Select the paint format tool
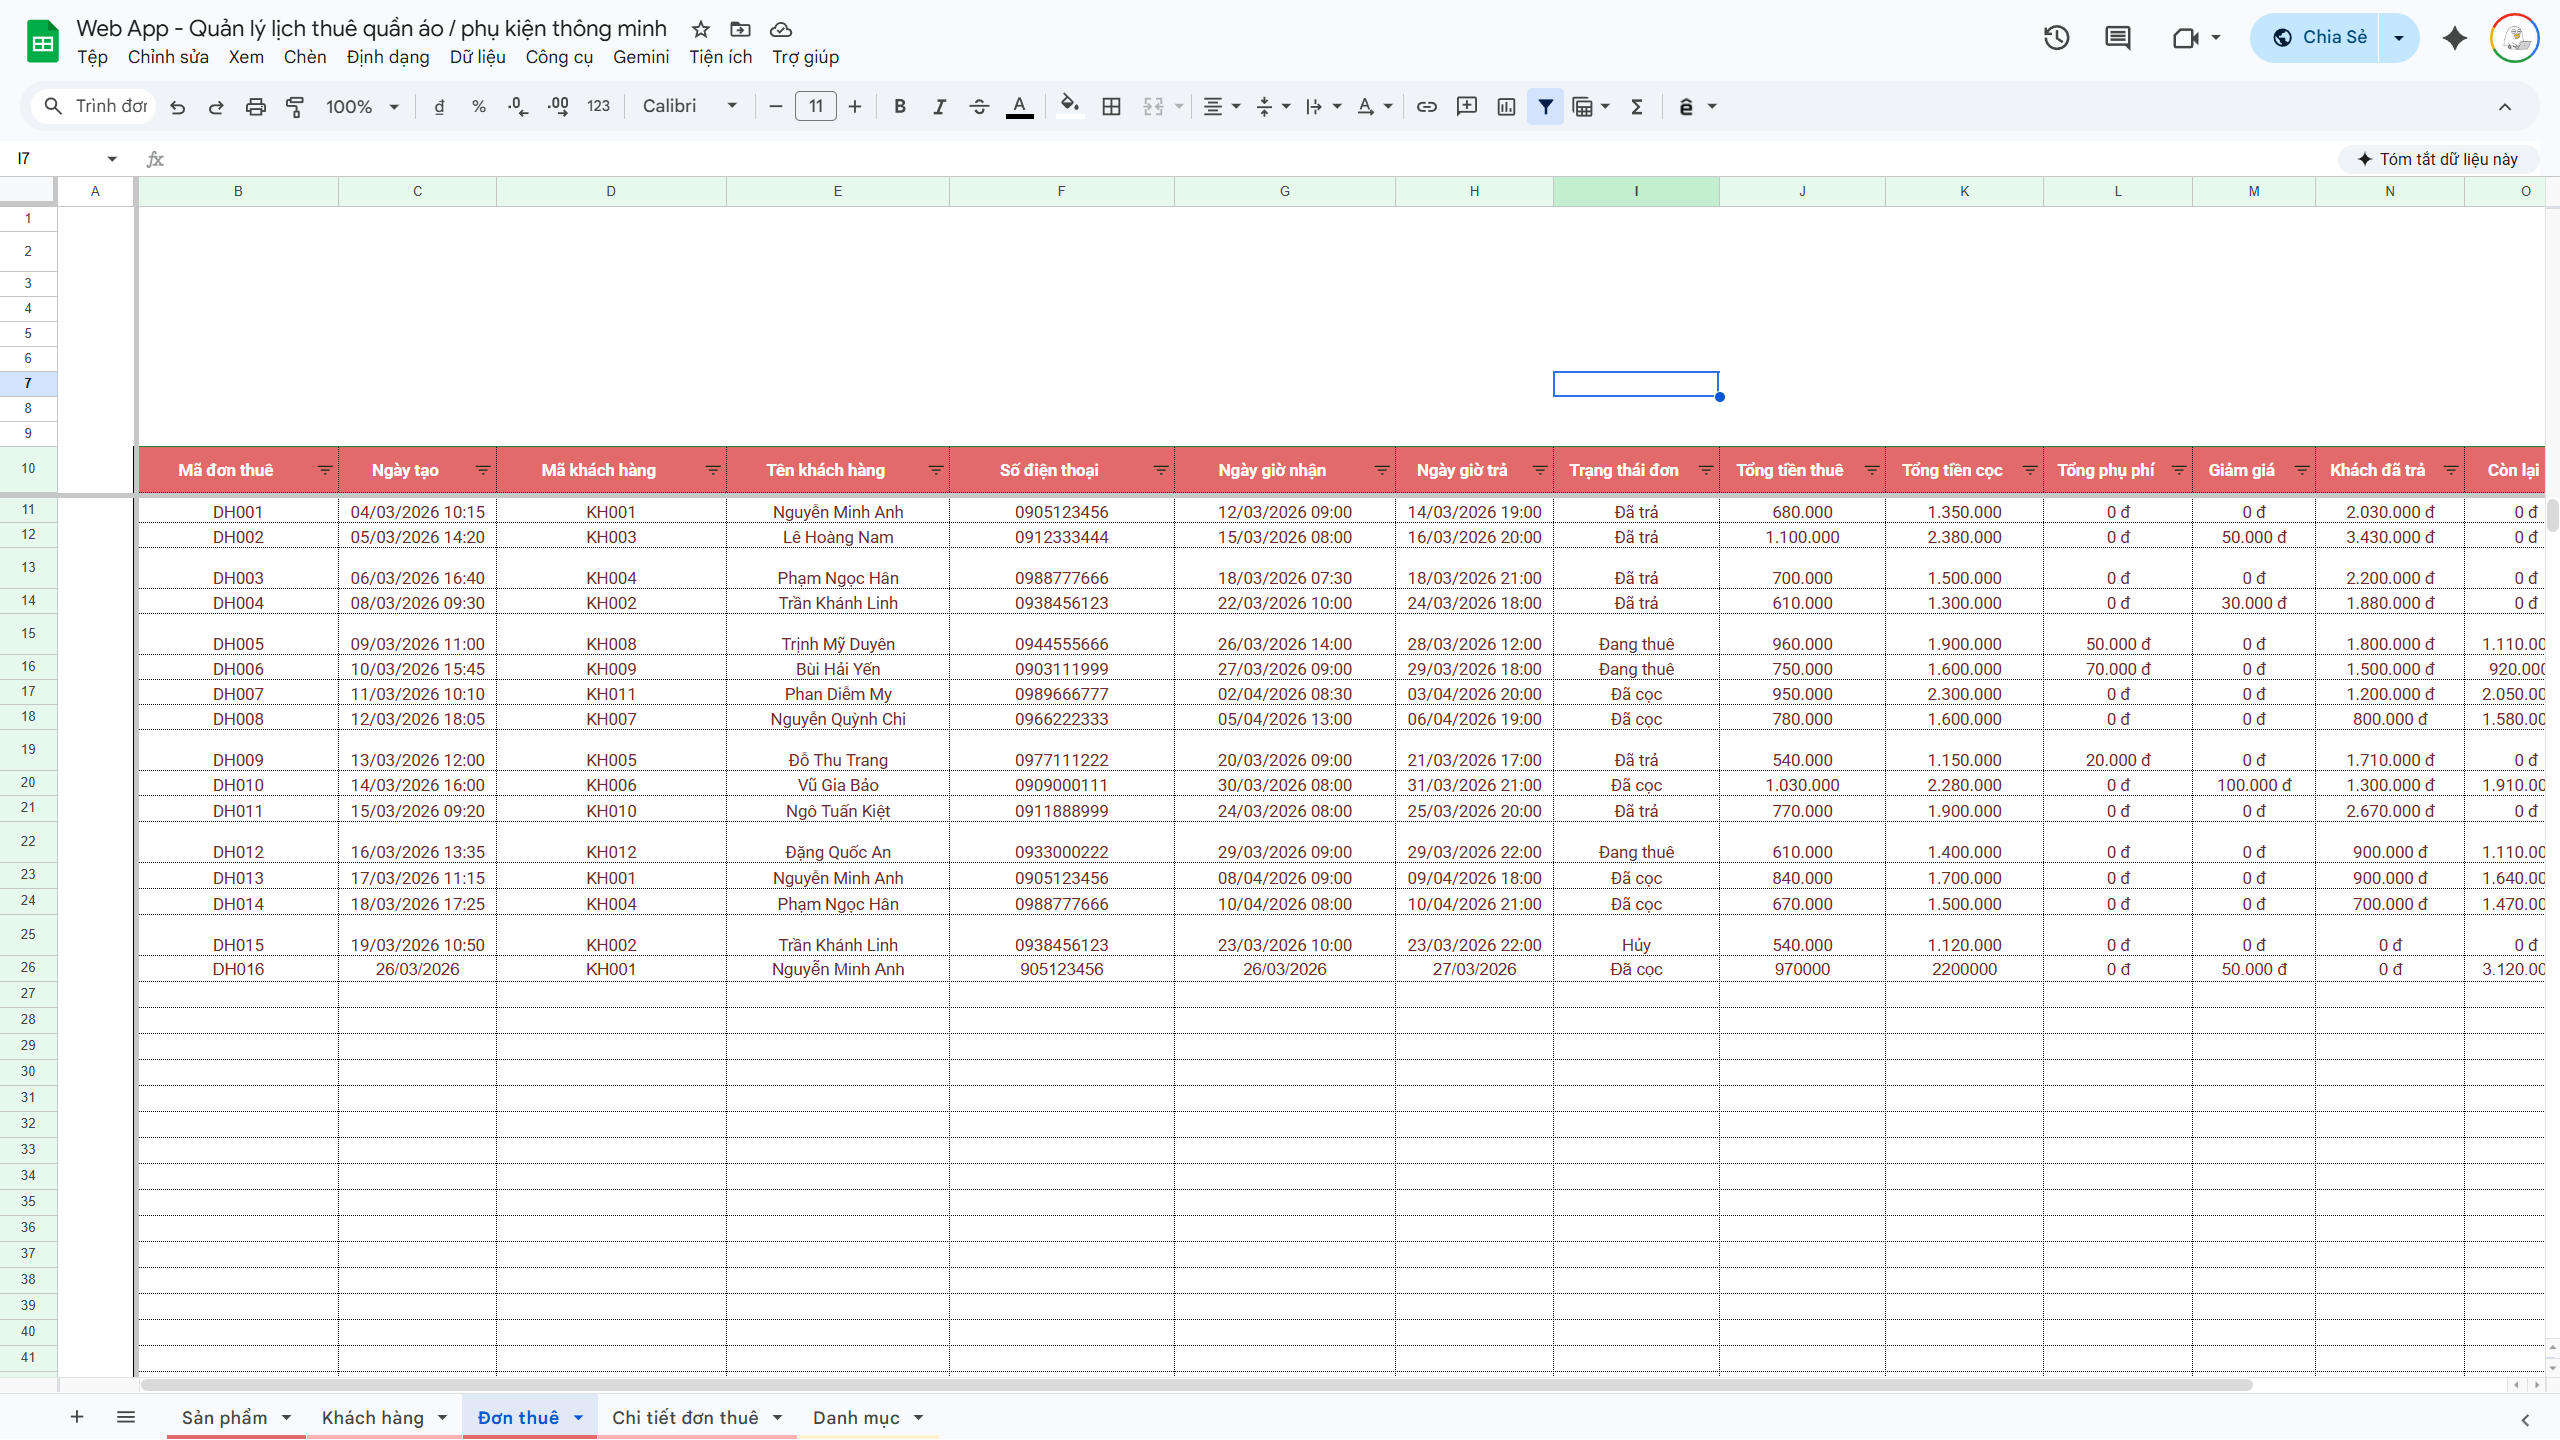The height and width of the screenshot is (1440, 2560). click(295, 106)
